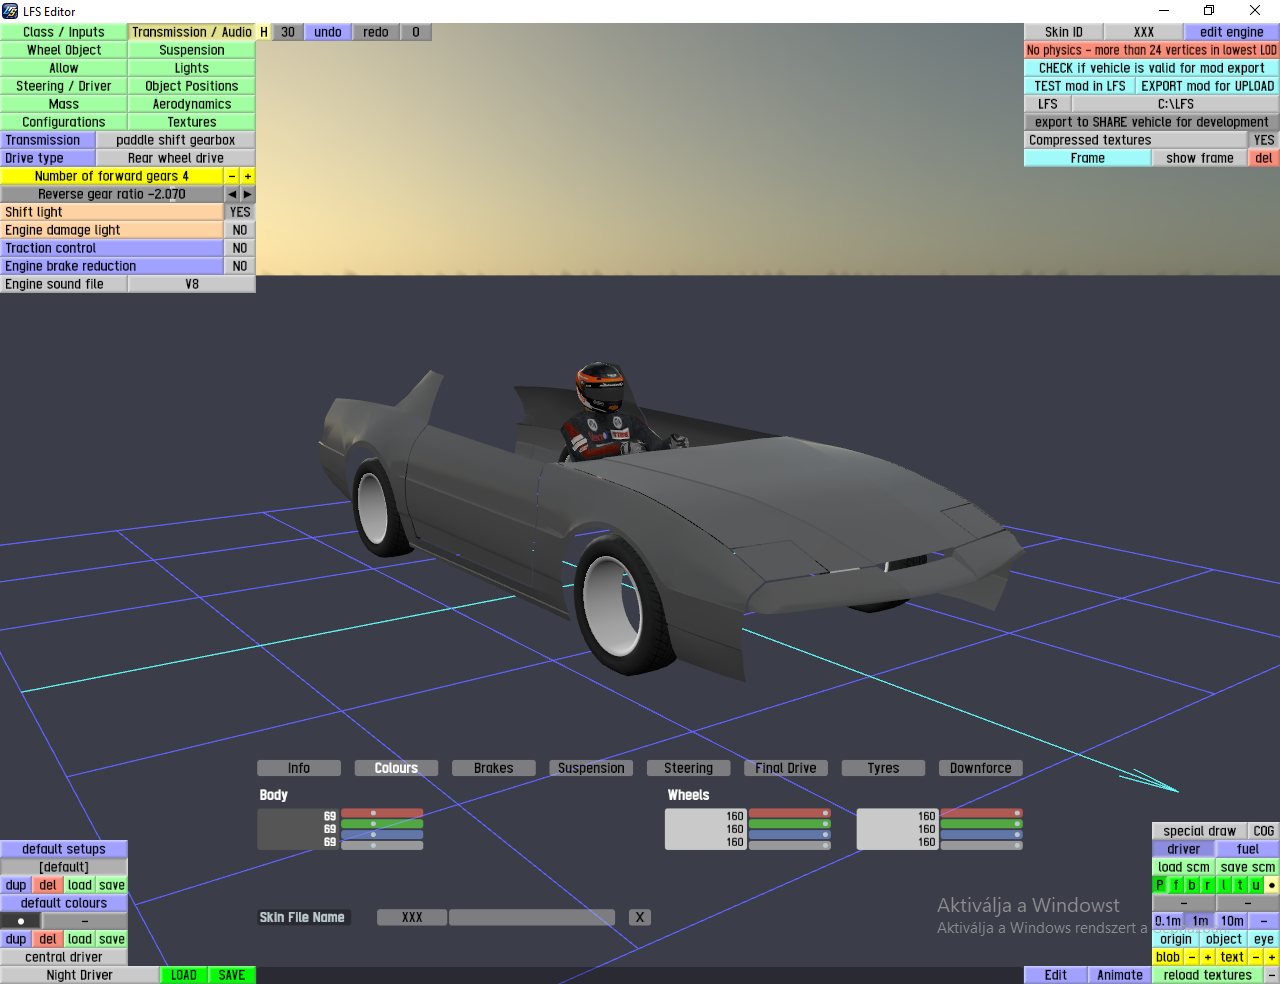The image size is (1280, 984).
Task: Click the undo button
Action: point(328,32)
